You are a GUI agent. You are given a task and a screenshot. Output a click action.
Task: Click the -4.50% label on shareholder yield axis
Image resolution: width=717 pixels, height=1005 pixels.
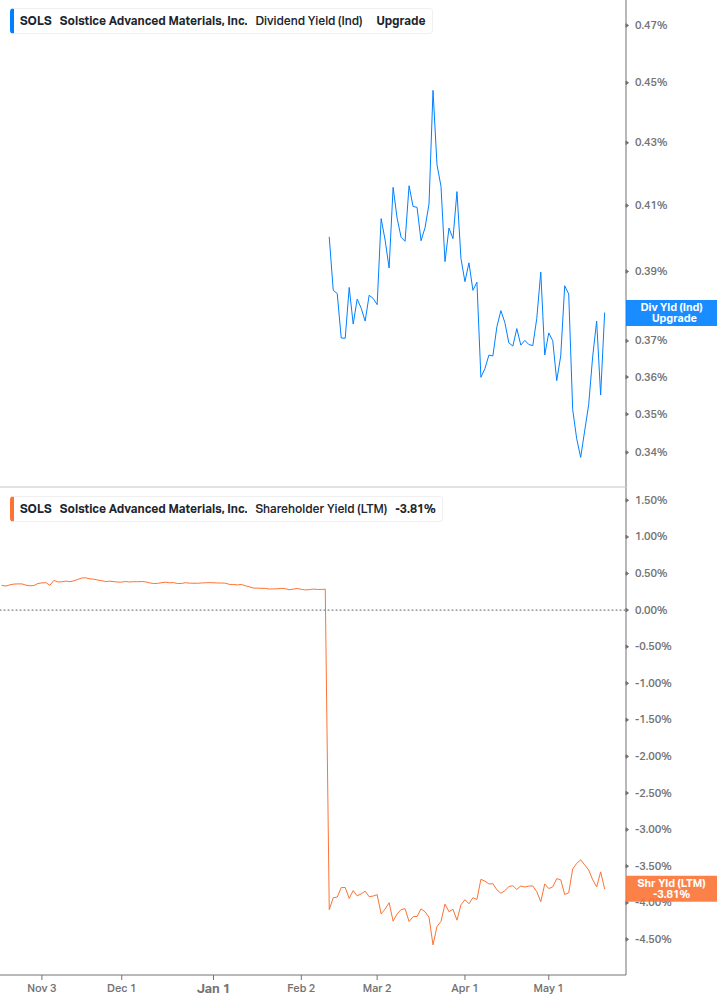click(653, 939)
